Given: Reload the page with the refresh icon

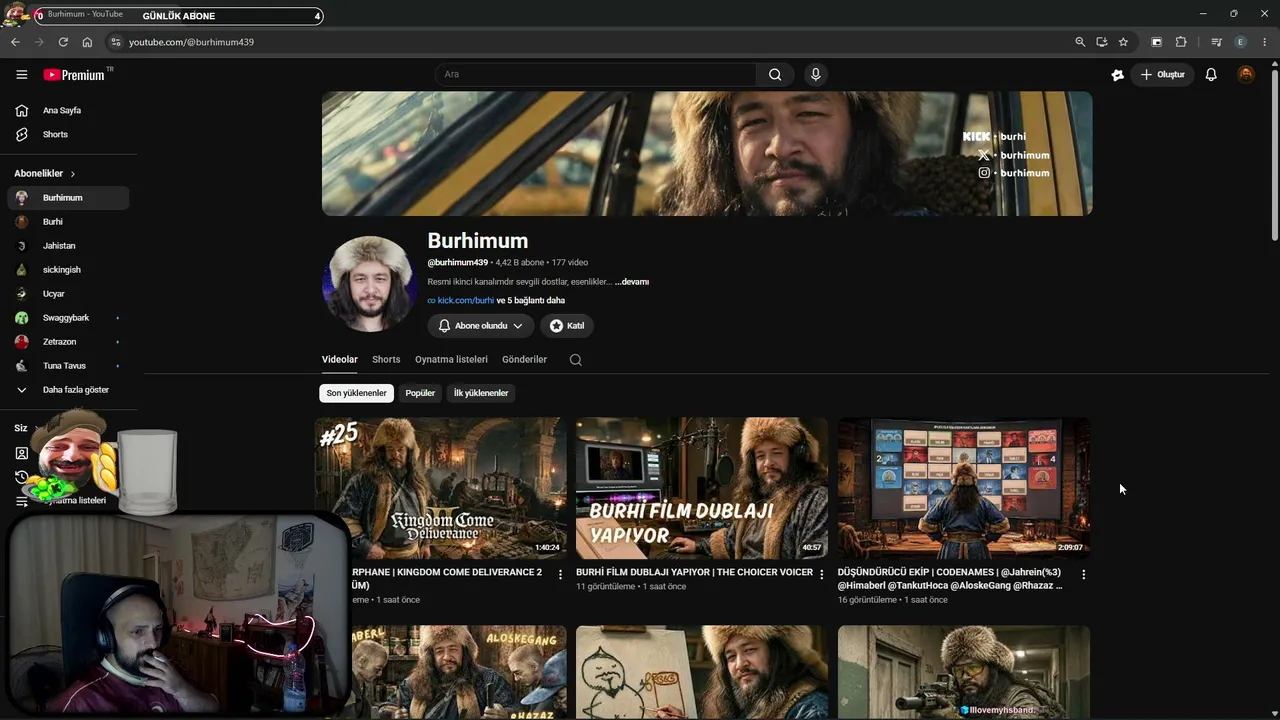Looking at the screenshot, I should [63, 42].
